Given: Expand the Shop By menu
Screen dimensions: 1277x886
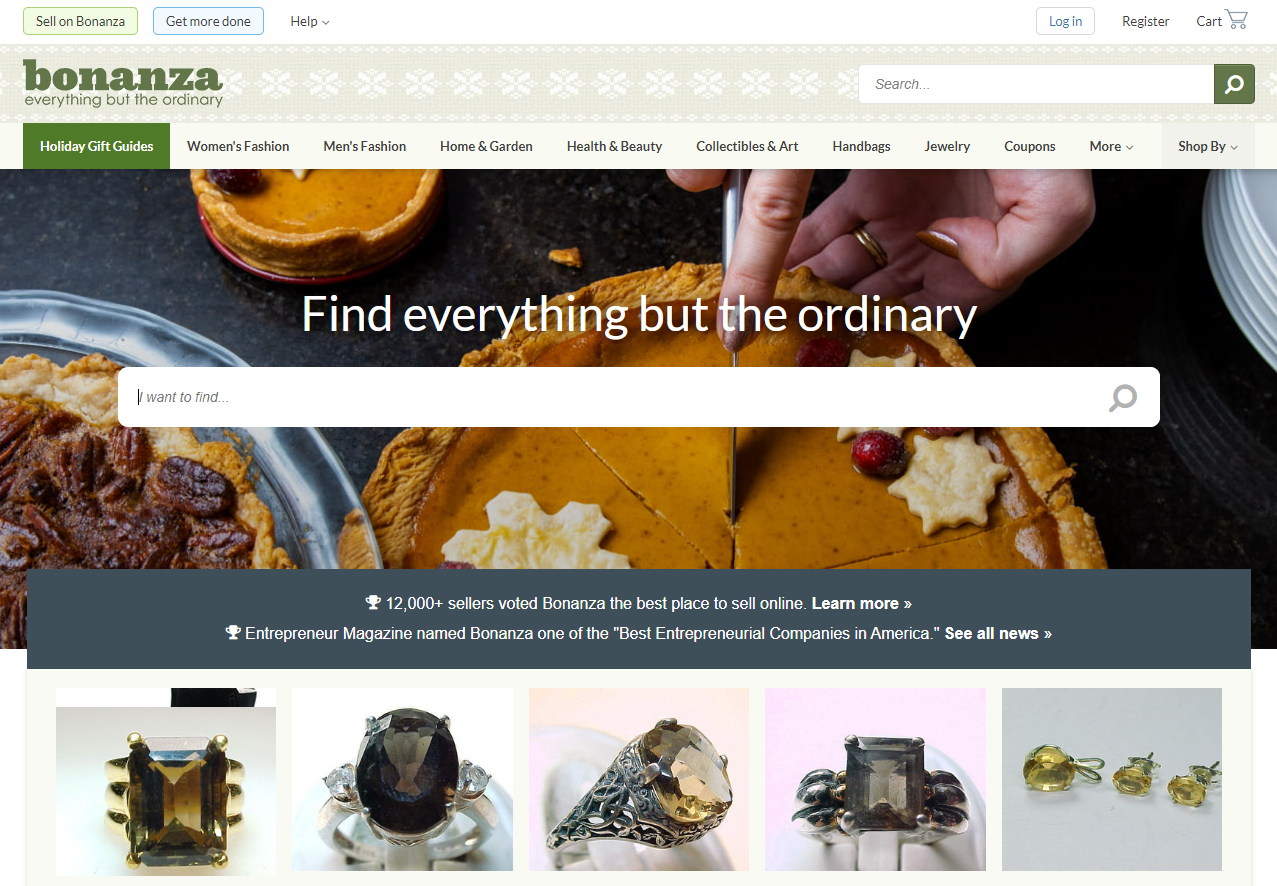Looking at the screenshot, I should coord(1208,146).
